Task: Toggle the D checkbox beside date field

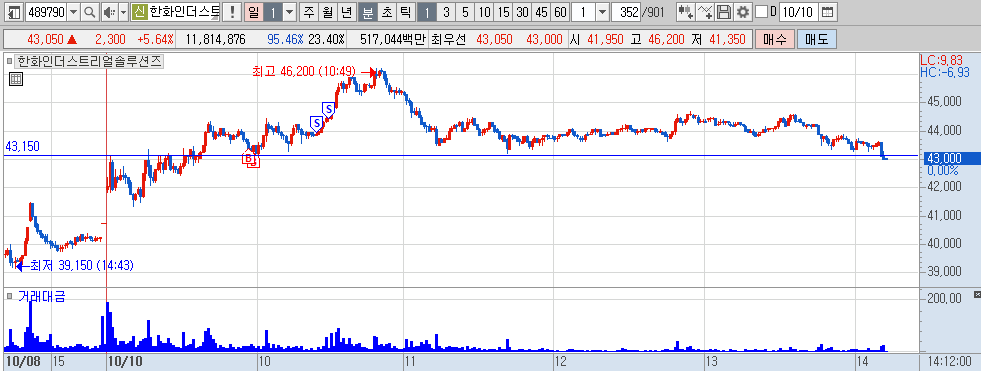Action: (761, 11)
